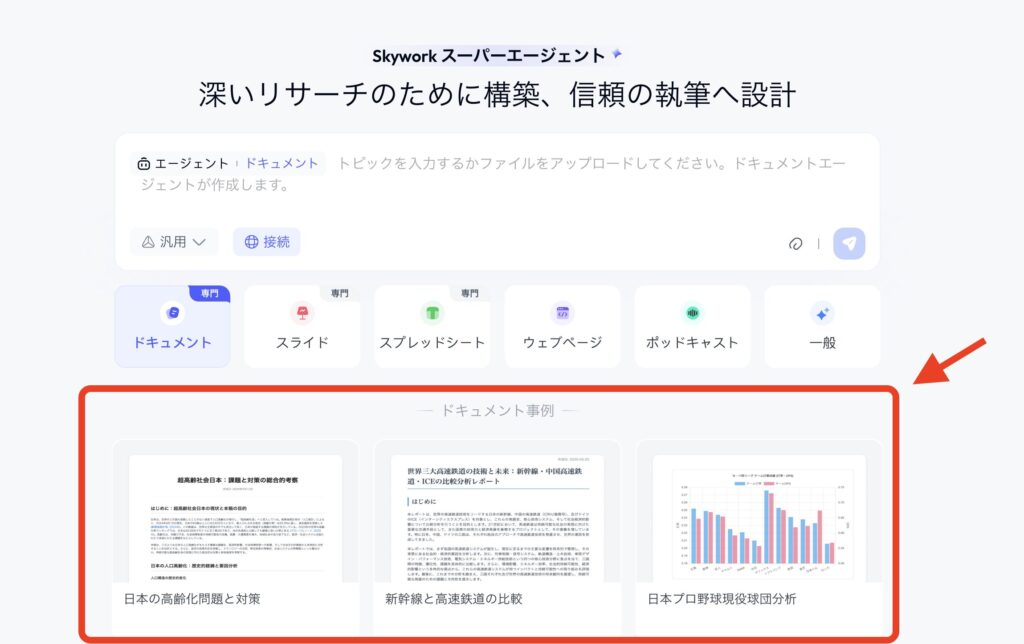This screenshot has width=1024, height=644.
Task: Click the 日本プロ野球現役球団分析 title text
Action: click(722, 598)
